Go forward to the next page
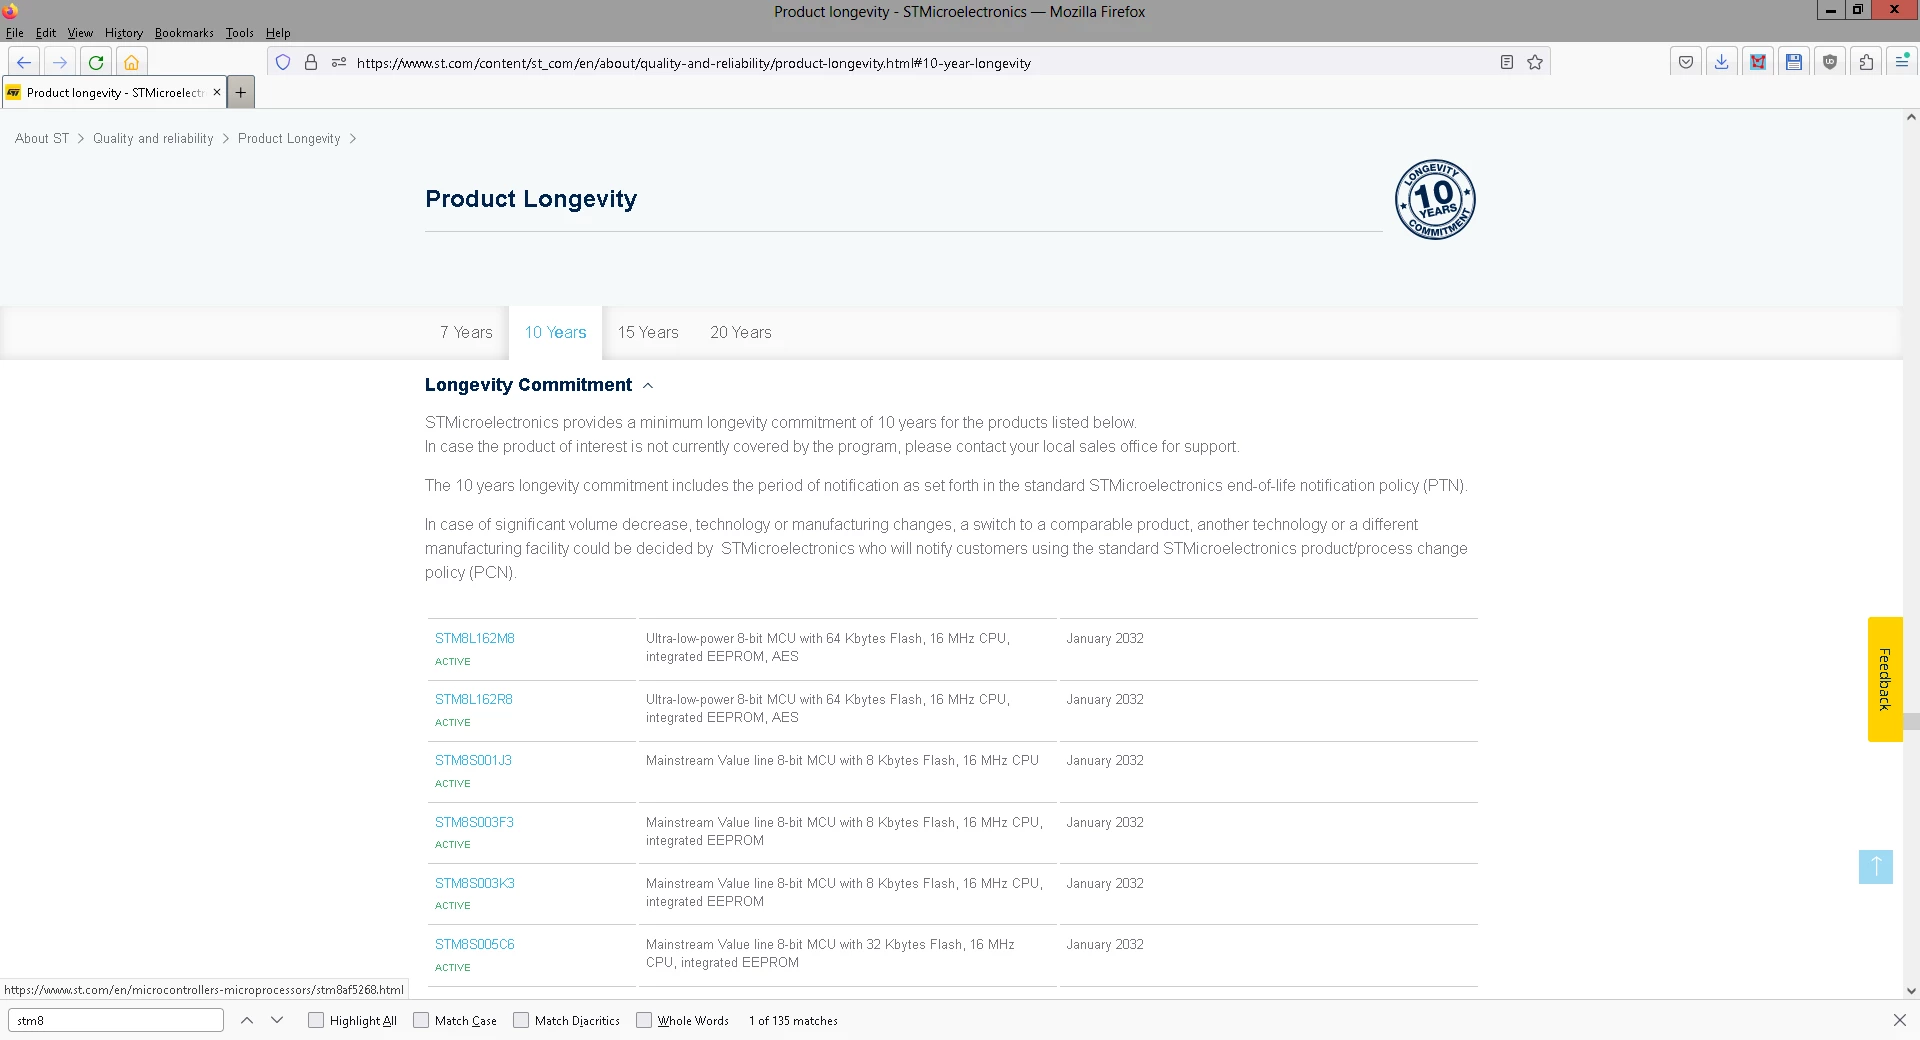Screen dimensions: 1920x1040 tap(60, 62)
